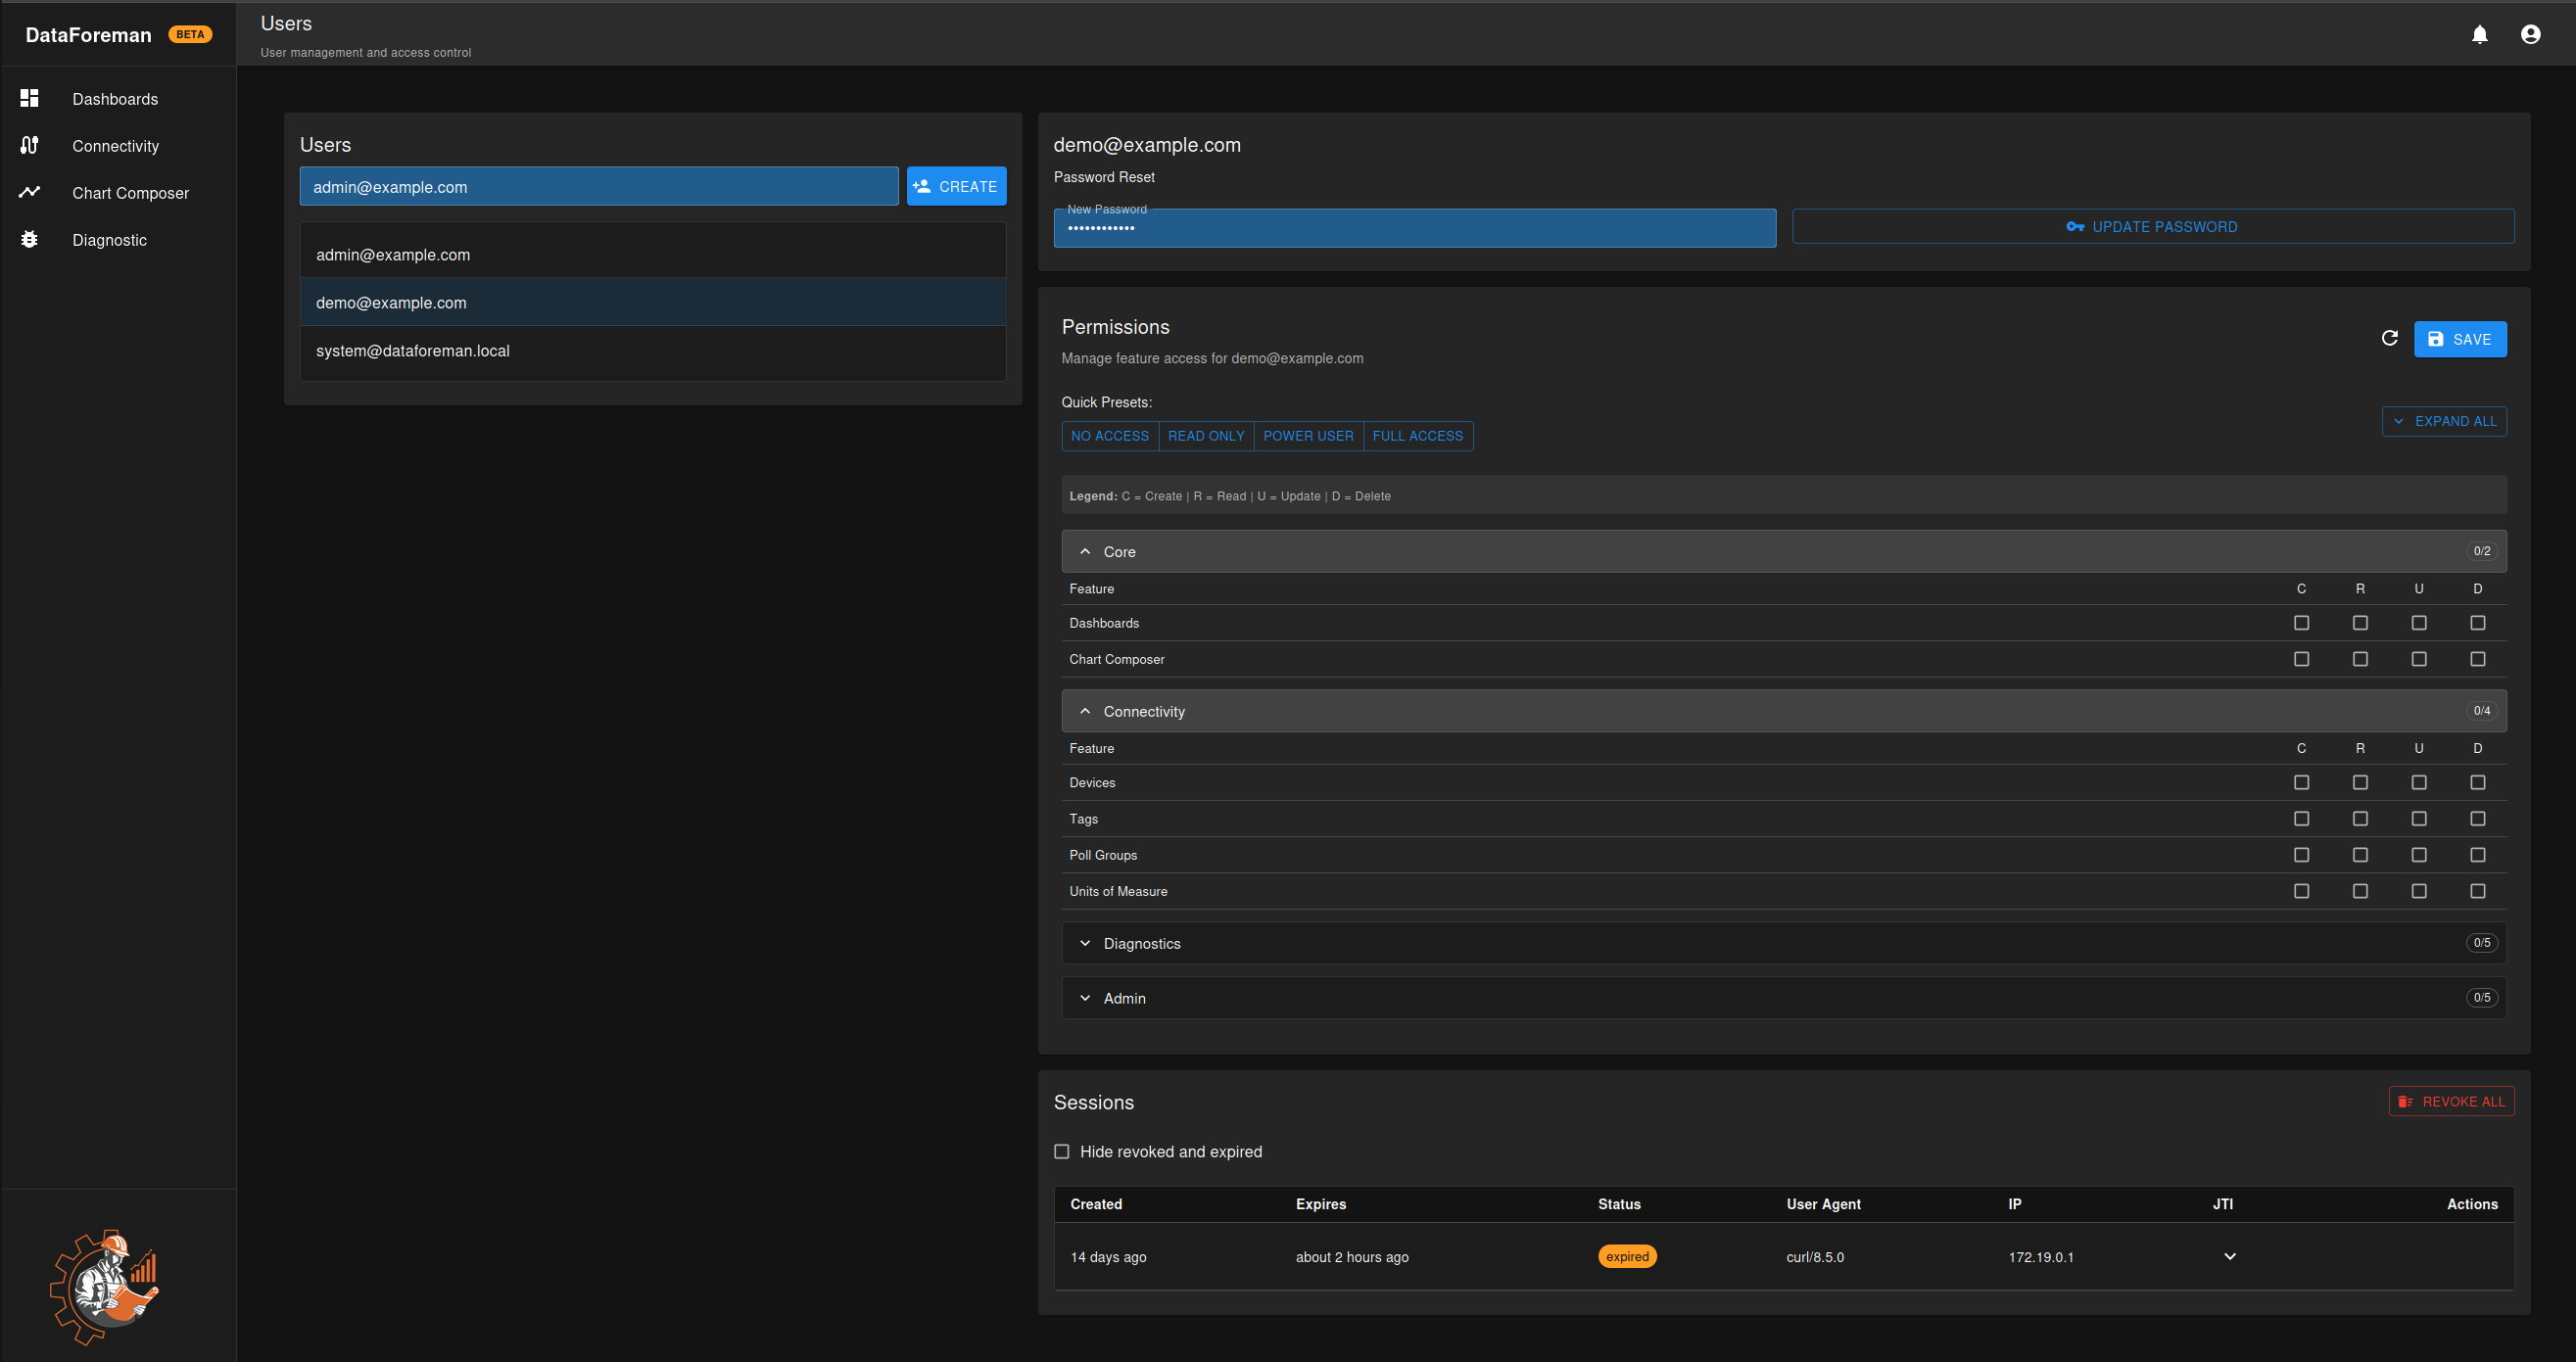Open the notifications bell

pos(2480,33)
